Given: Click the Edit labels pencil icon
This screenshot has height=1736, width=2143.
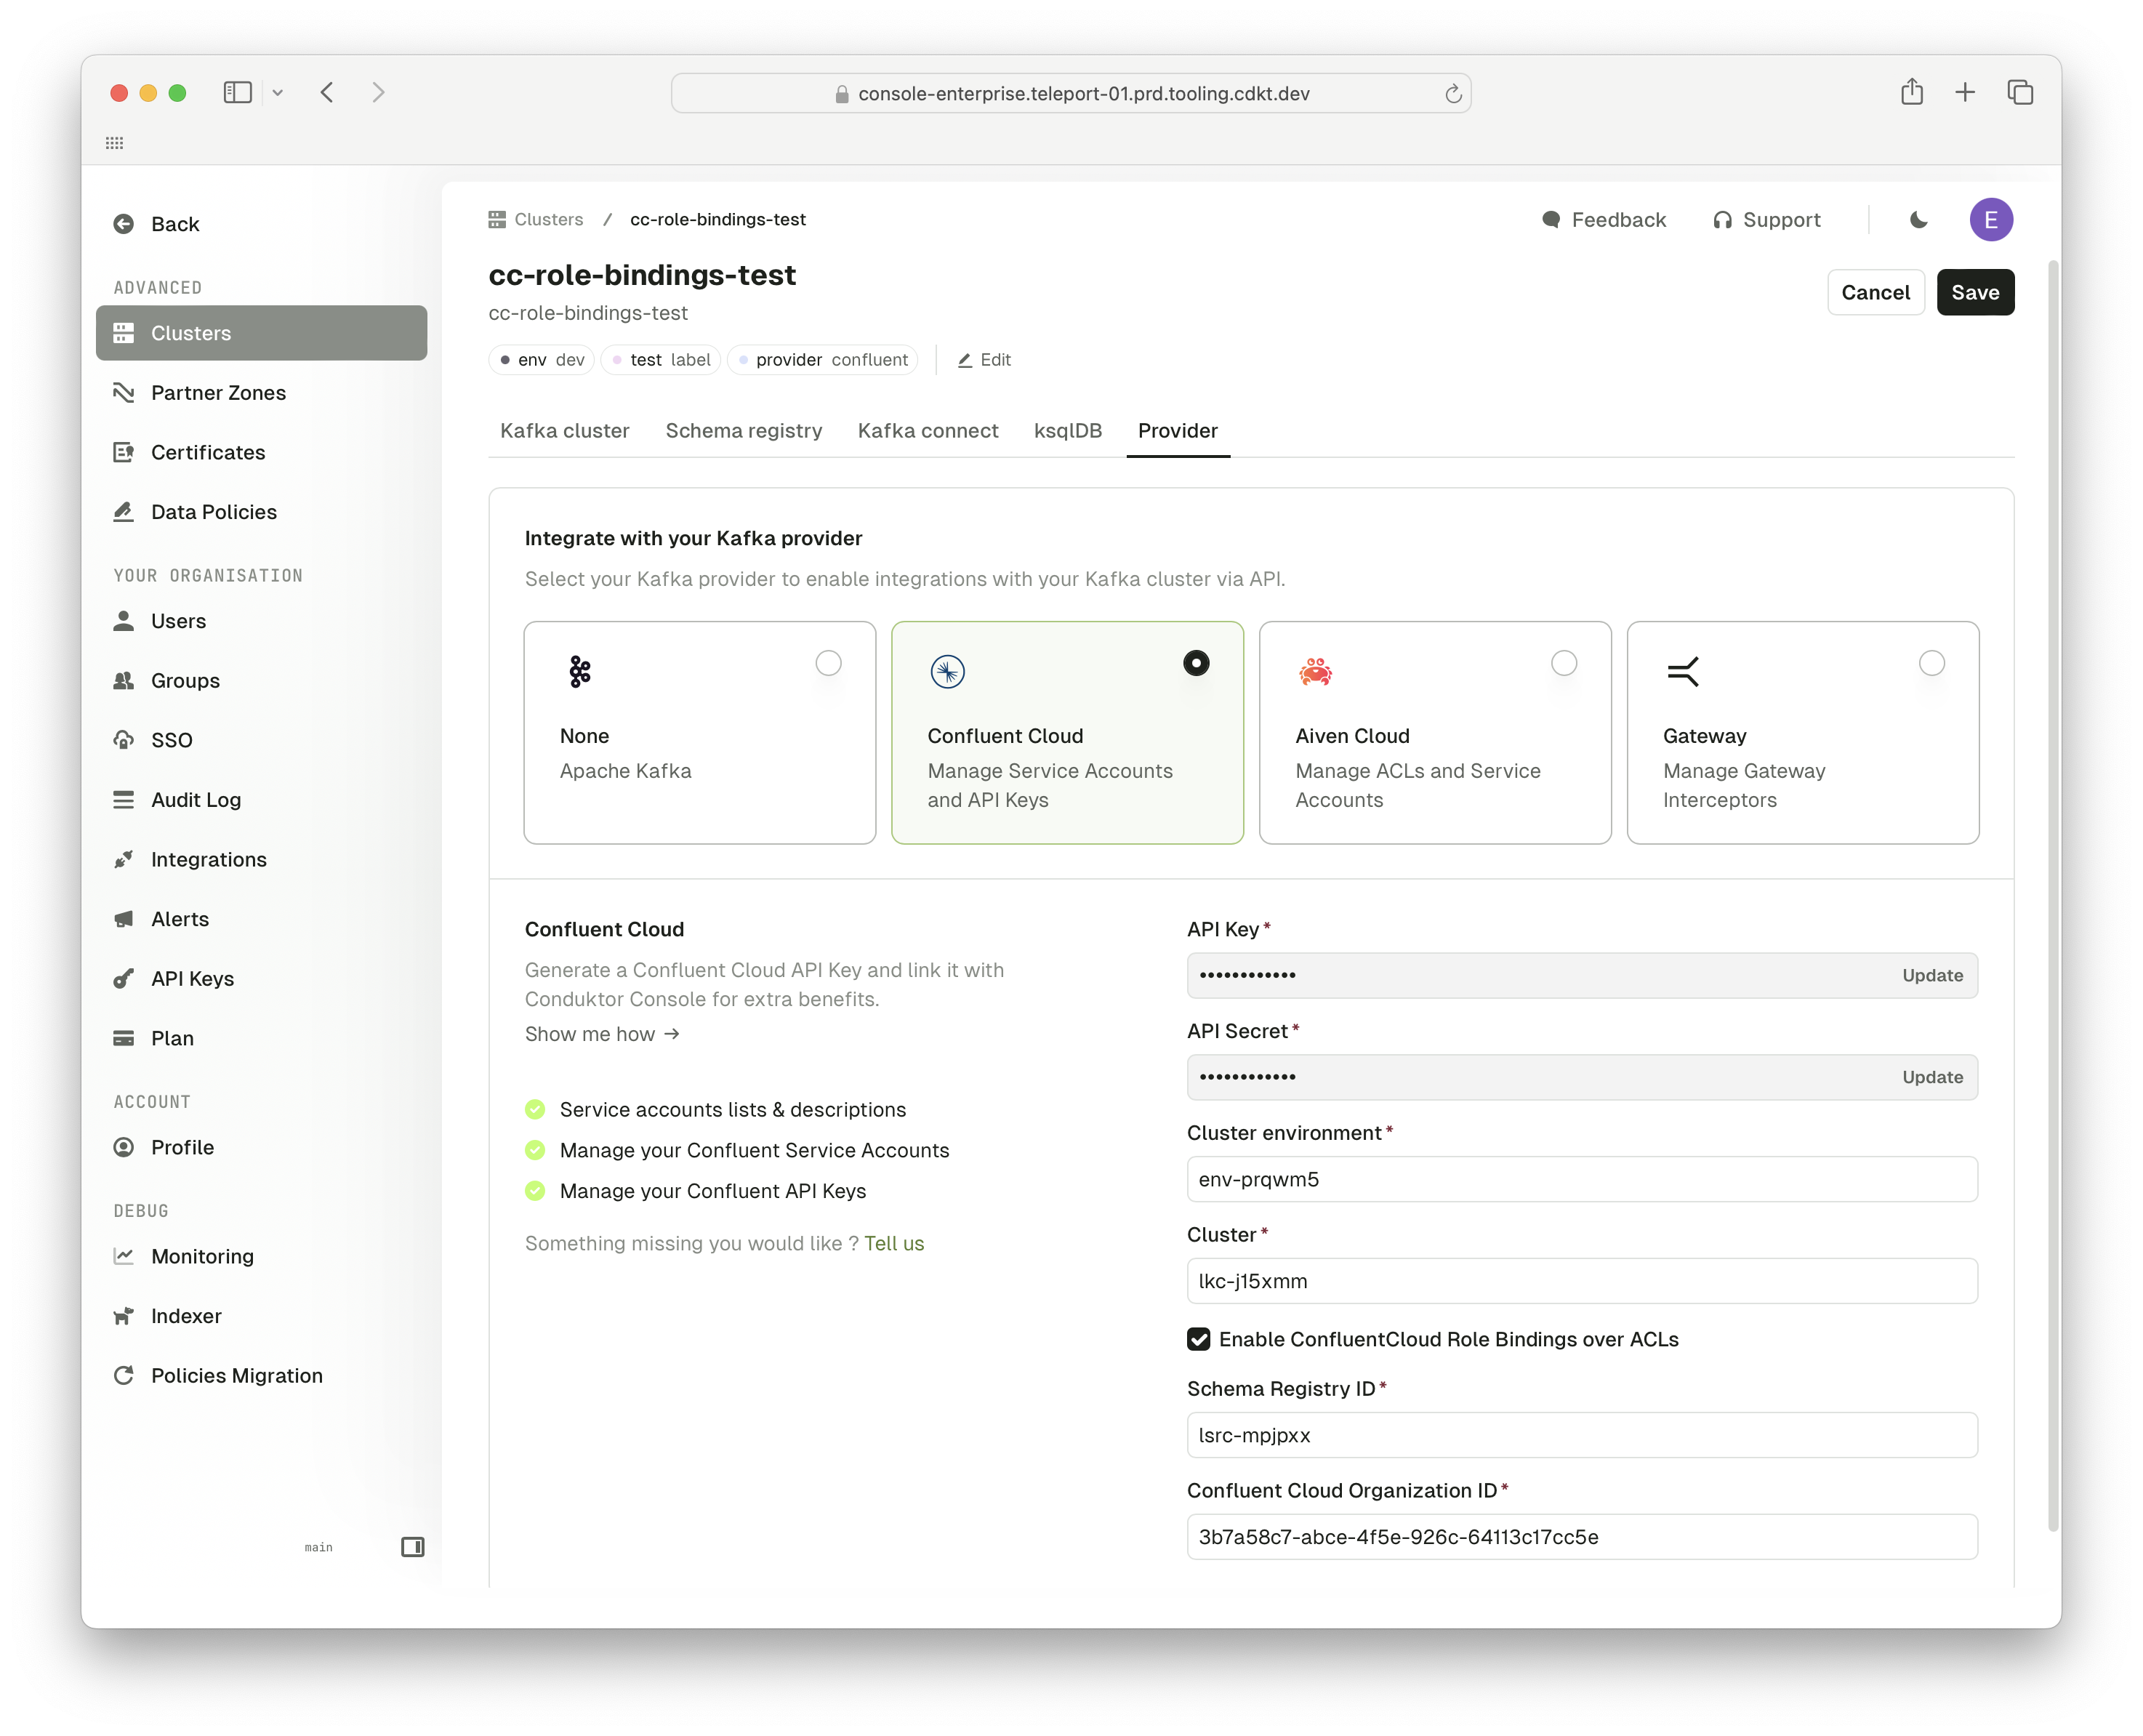Looking at the screenshot, I should pyautogui.click(x=965, y=360).
